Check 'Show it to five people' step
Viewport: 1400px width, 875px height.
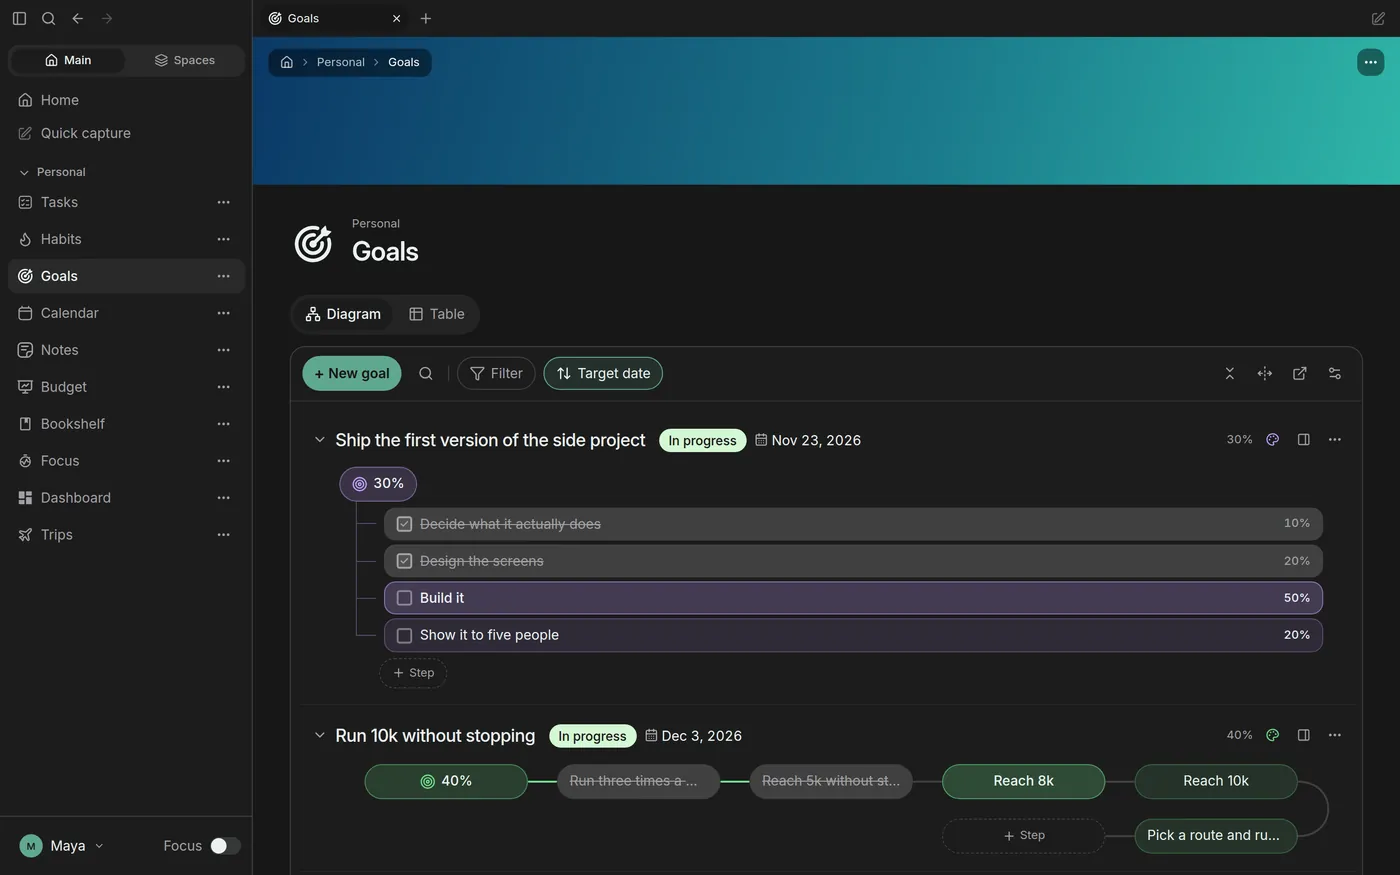pos(404,635)
